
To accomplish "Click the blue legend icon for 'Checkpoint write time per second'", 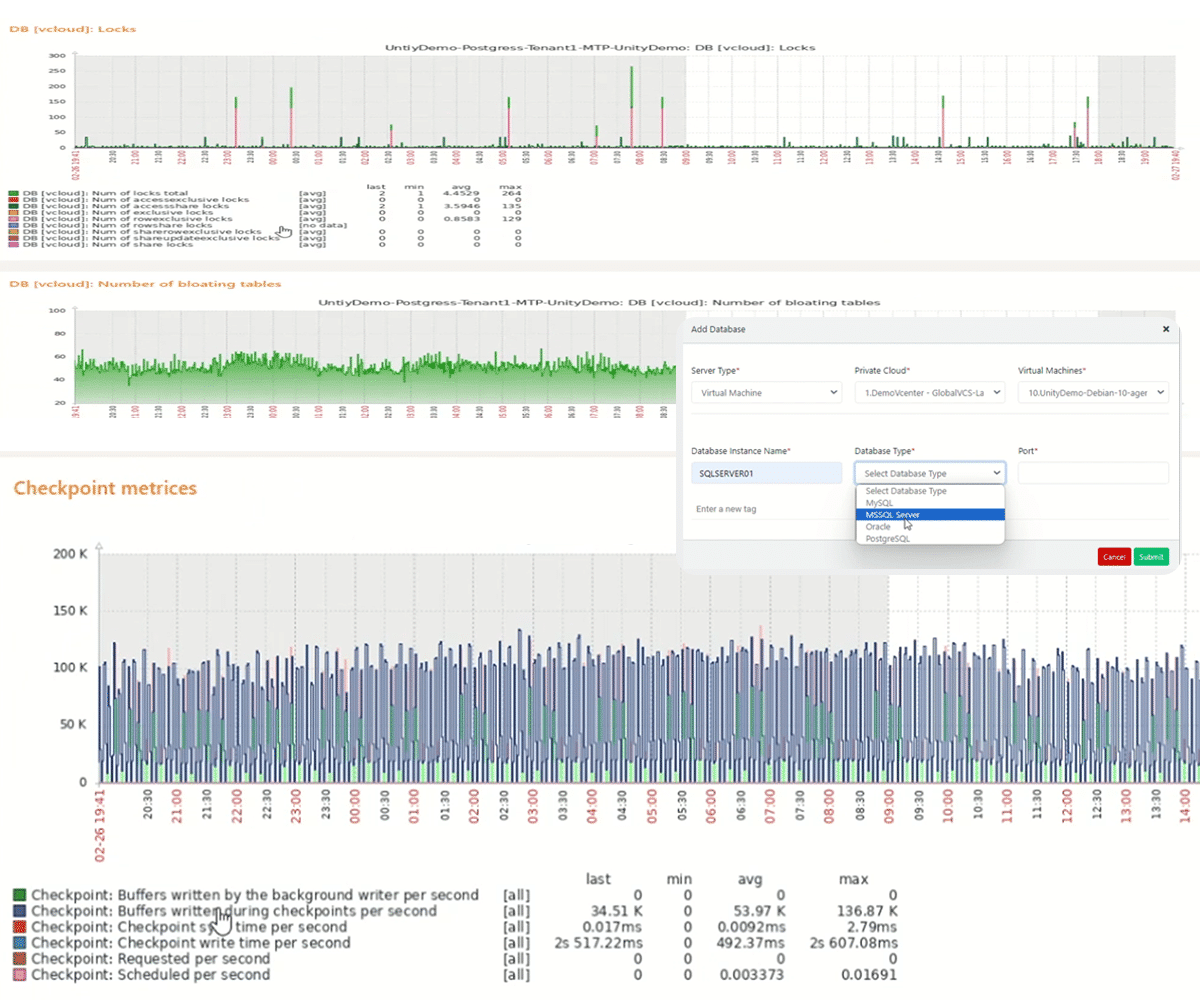I will click(20, 943).
